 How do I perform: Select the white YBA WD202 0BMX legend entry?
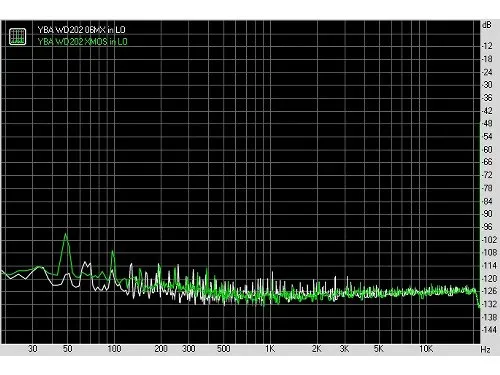tap(81, 30)
